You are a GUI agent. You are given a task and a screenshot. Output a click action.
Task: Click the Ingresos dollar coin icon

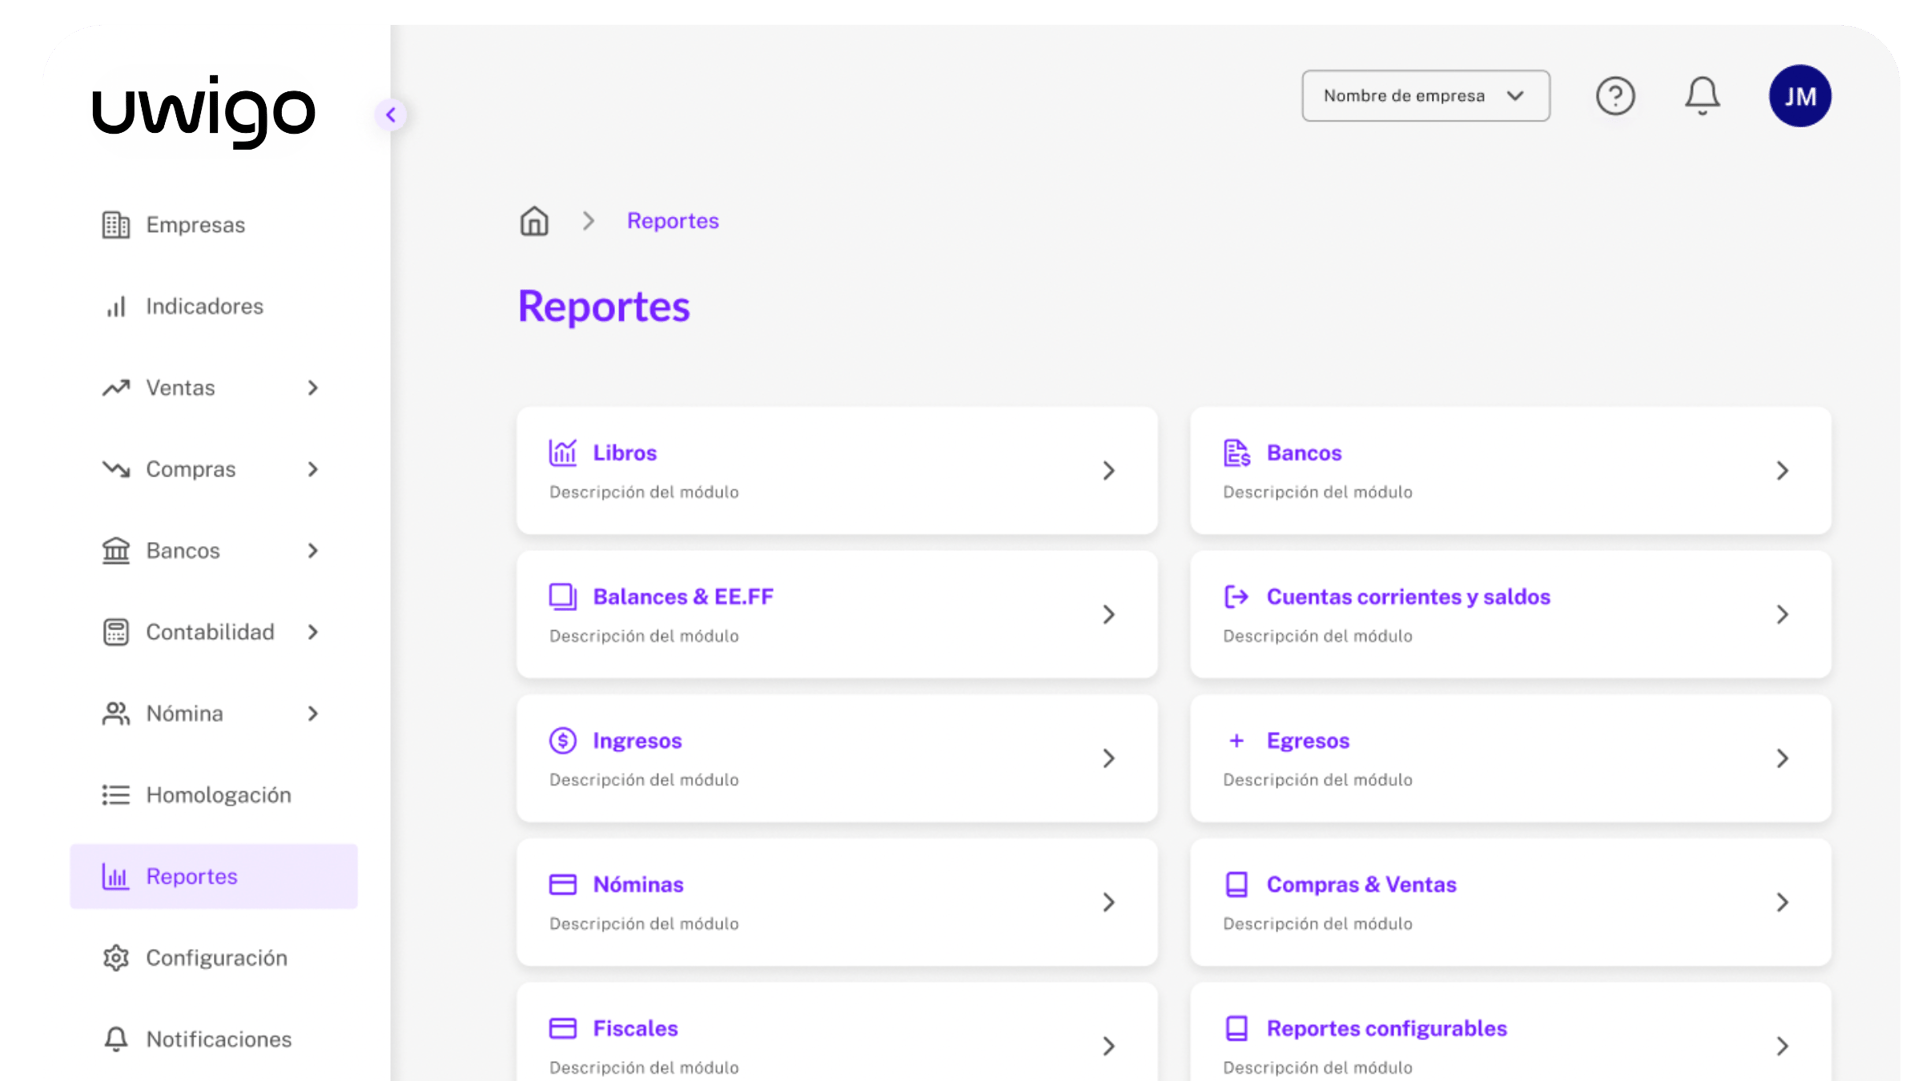563,741
